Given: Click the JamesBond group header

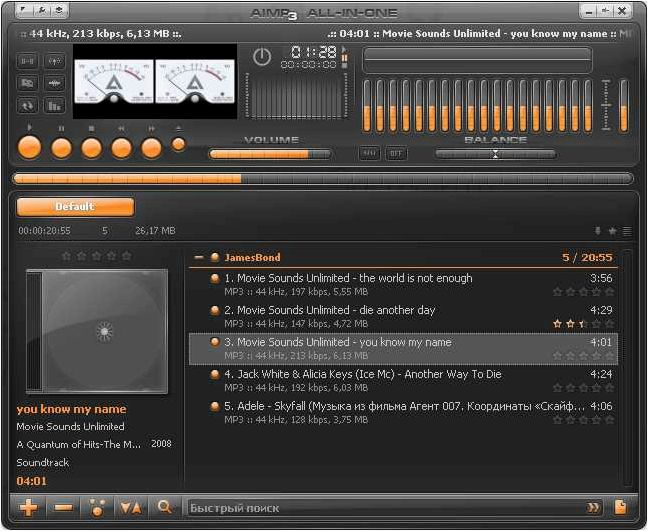Looking at the screenshot, I should tap(403, 257).
